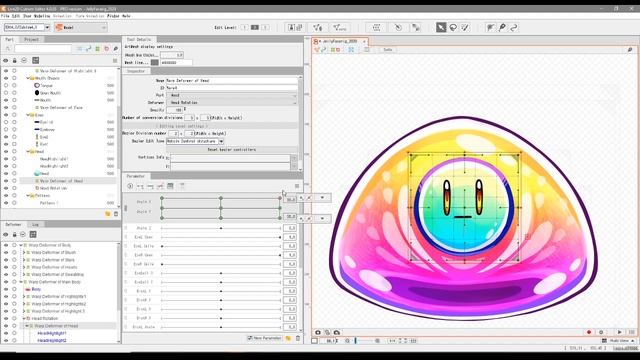Open the Deformer dropdown showing Head Rotation

pyautogui.click(x=231, y=102)
